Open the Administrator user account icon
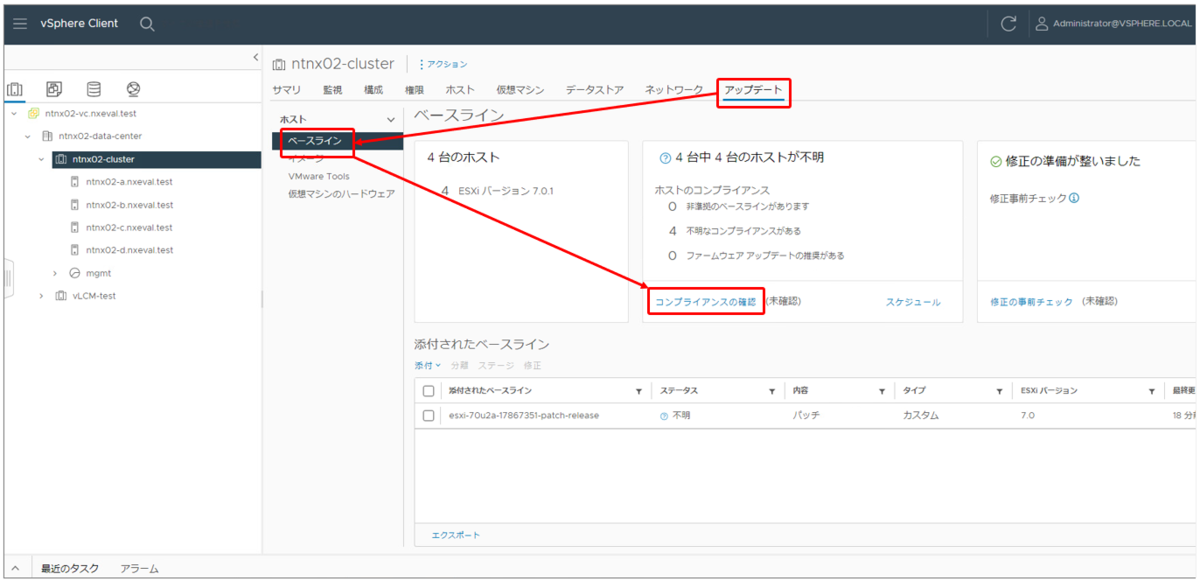Viewport: 1200px width, 581px height. [x=1042, y=23]
